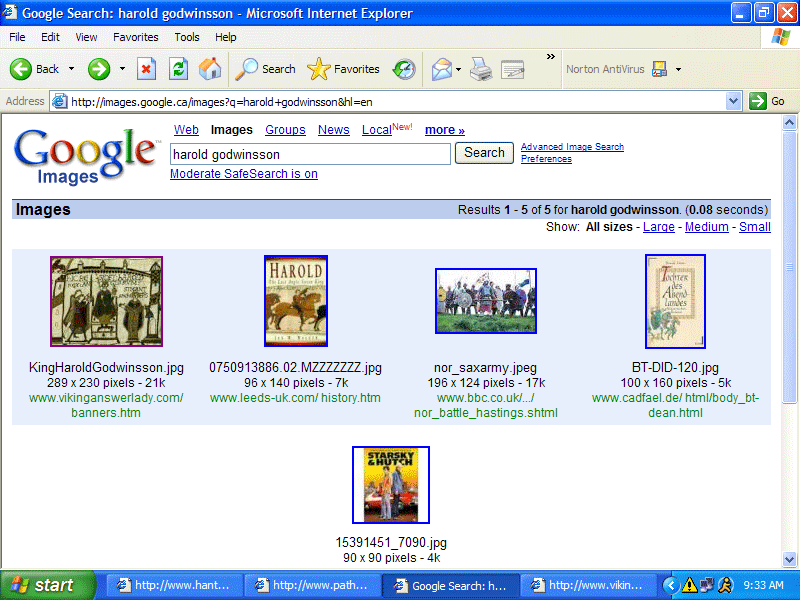Screen dimensions: 800x600
Task: Click the Stop loading icon
Action: pyautogui.click(x=146, y=69)
